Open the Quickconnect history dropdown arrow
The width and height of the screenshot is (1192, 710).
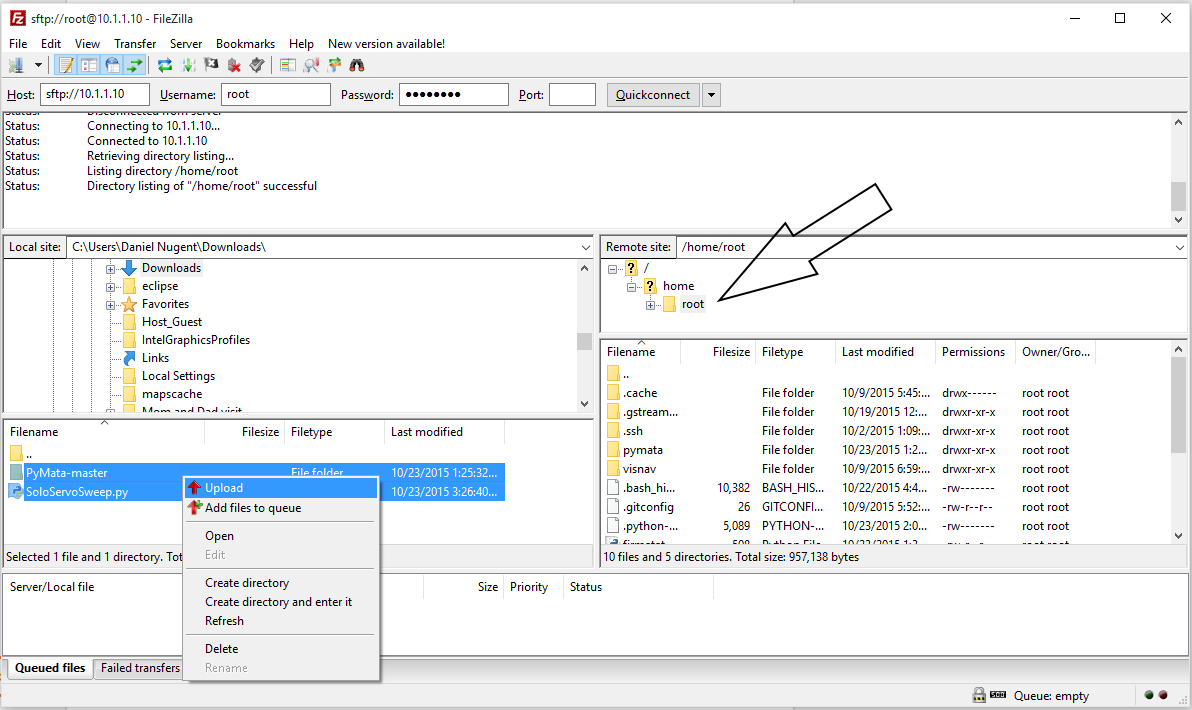pos(711,95)
